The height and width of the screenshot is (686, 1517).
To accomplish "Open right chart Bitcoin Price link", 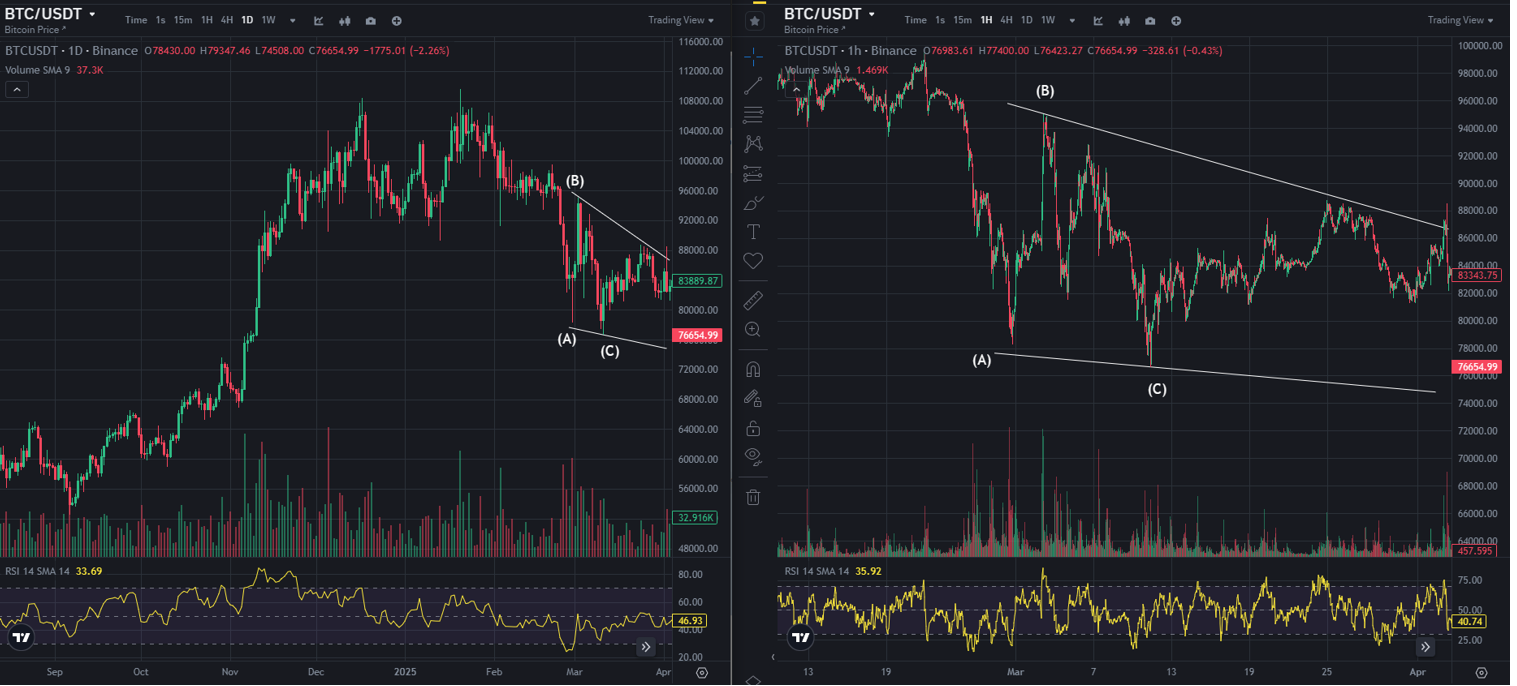I will [815, 30].
